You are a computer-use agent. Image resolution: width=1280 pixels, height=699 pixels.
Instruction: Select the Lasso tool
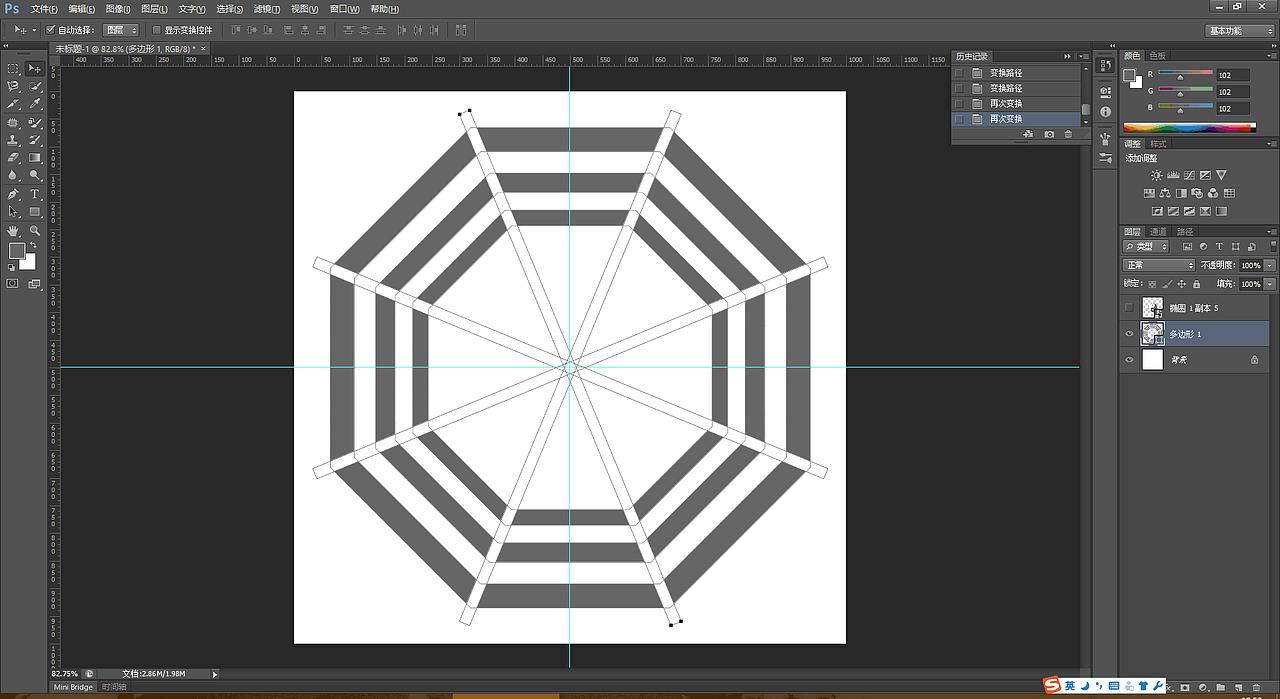coord(13,87)
